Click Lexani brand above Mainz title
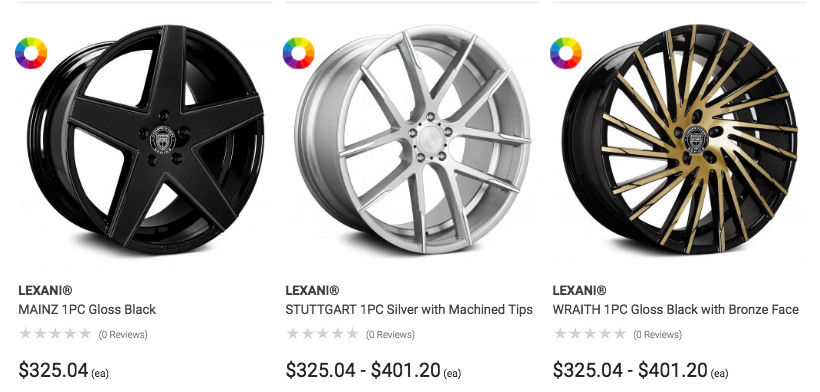Screen dimensions: 820x392 (x=45, y=290)
